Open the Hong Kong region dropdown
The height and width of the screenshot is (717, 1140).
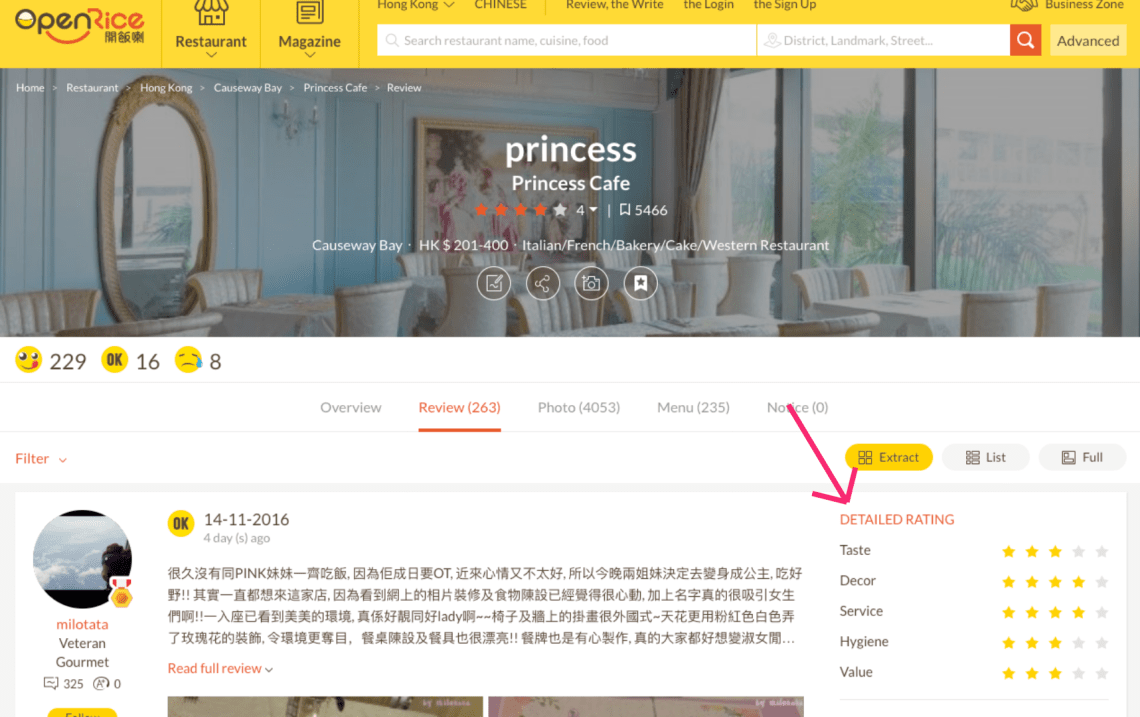415,5
